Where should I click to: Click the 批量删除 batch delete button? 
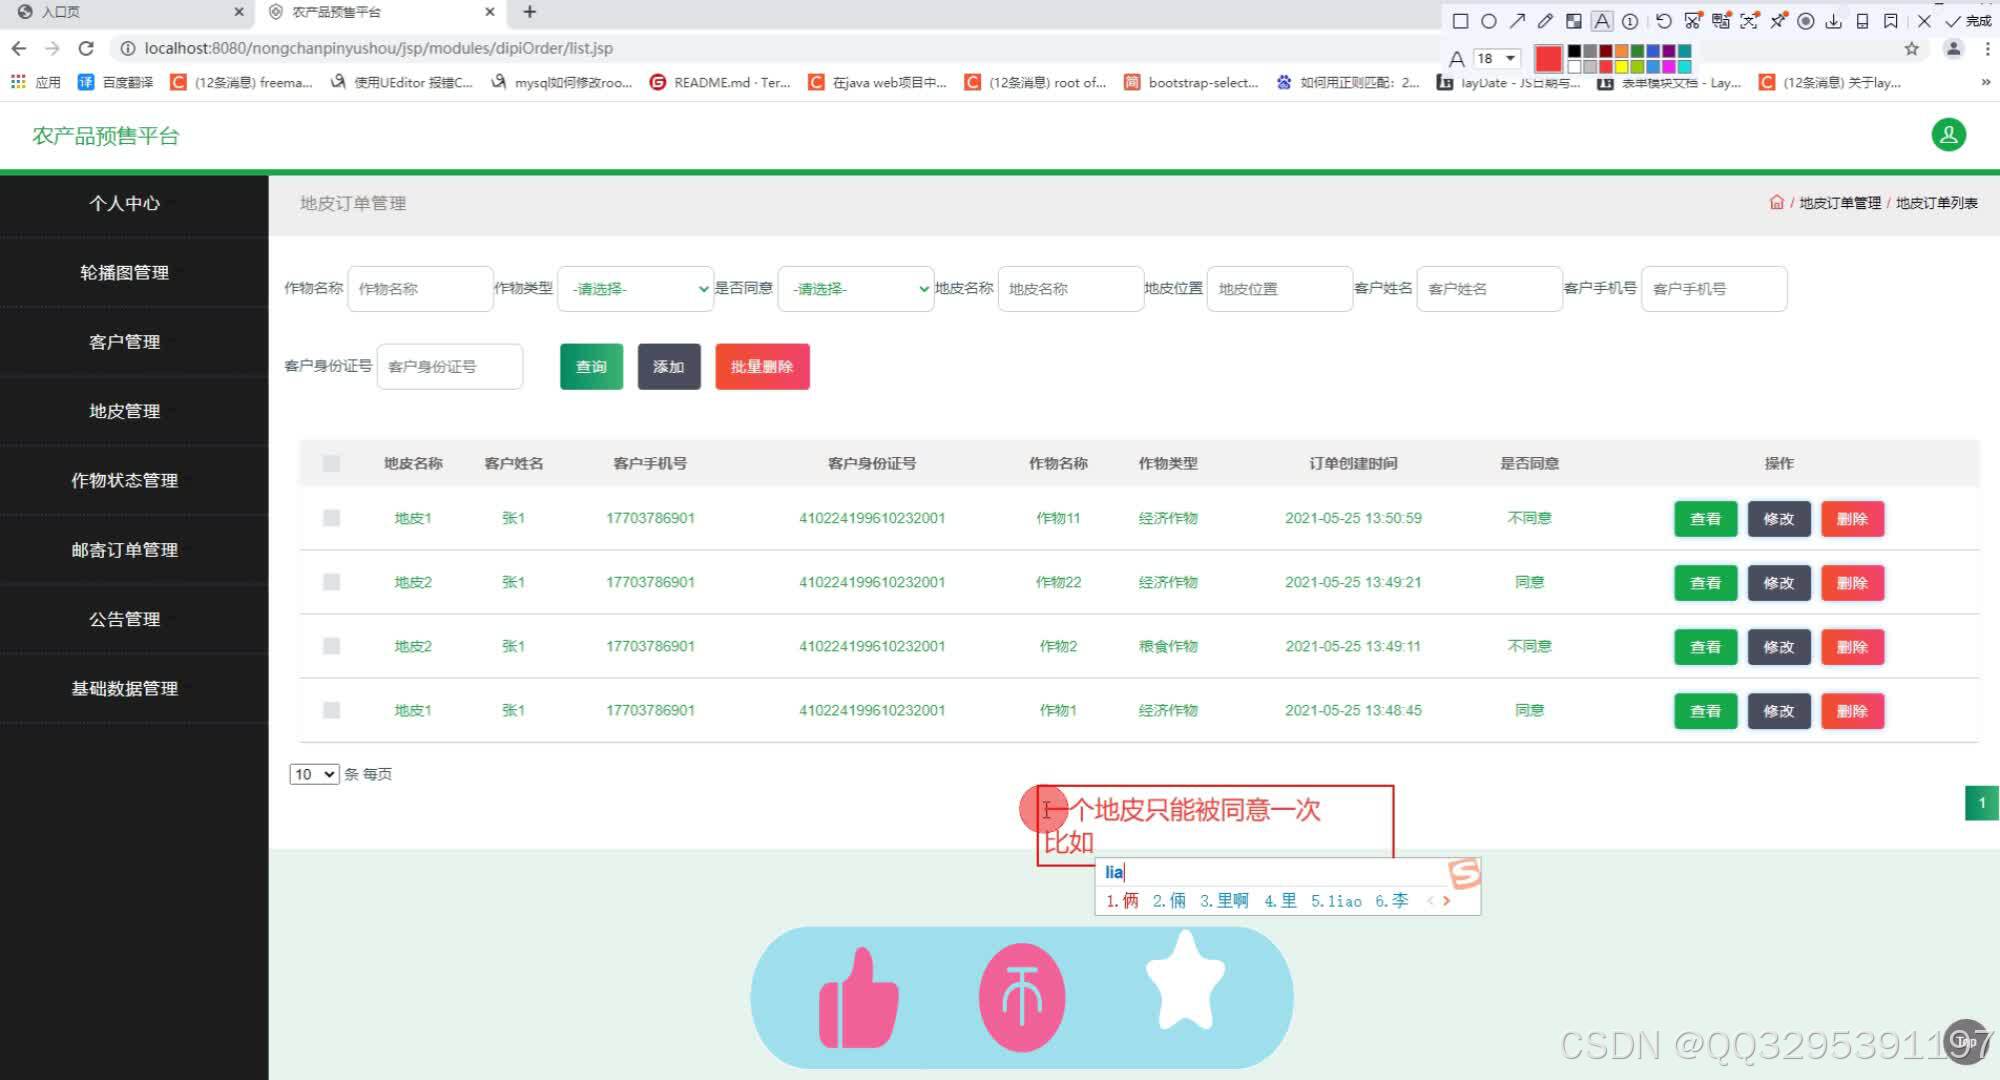(x=762, y=366)
